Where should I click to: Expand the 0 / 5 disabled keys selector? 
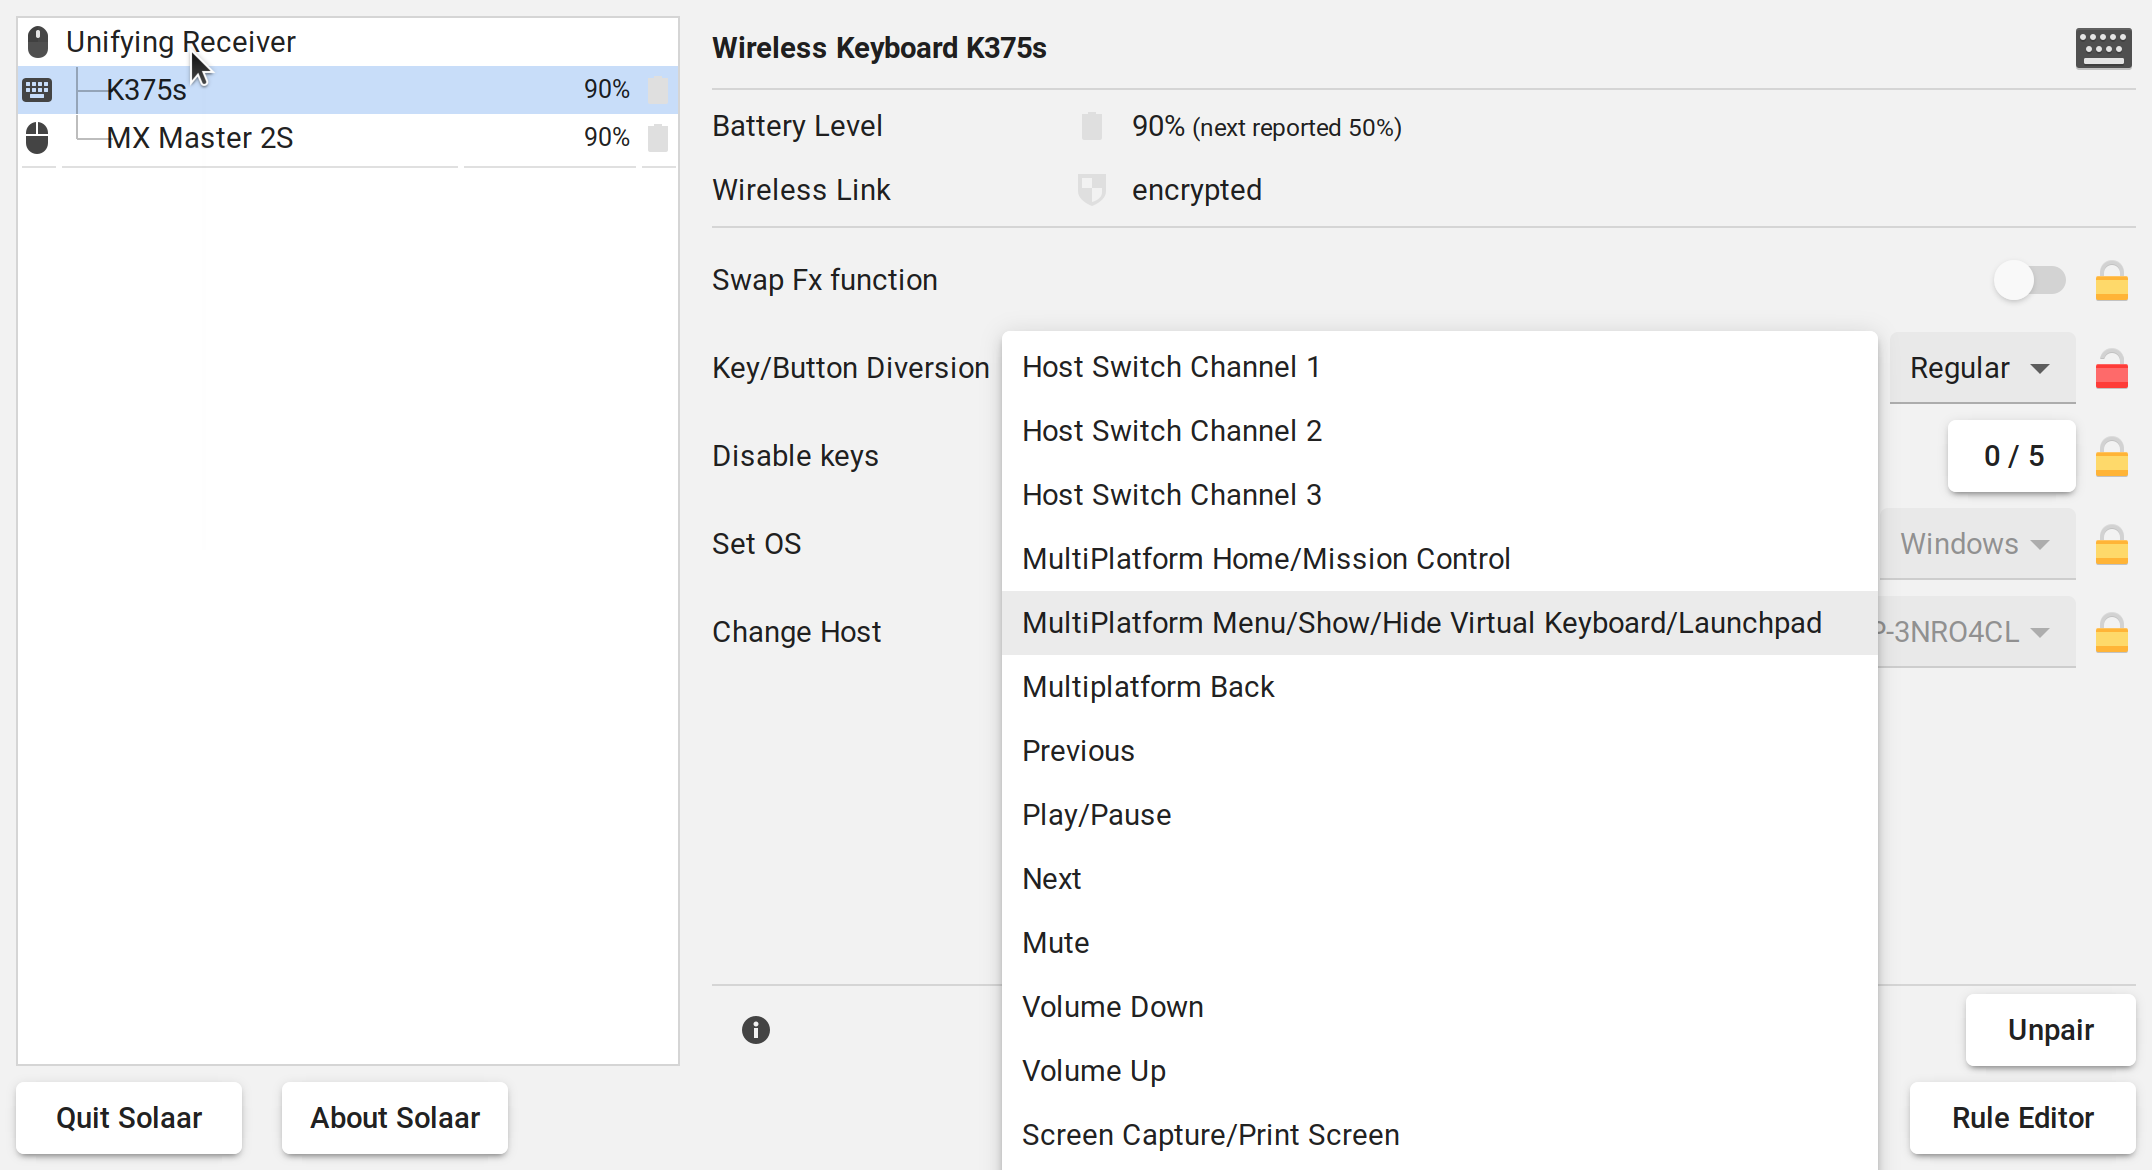click(2012, 456)
